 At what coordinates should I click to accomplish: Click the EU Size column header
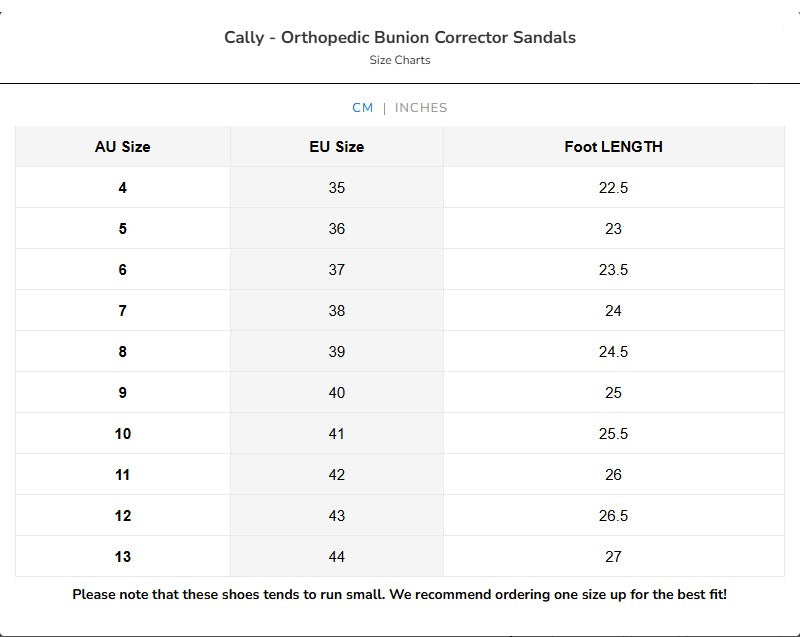point(337,146)
